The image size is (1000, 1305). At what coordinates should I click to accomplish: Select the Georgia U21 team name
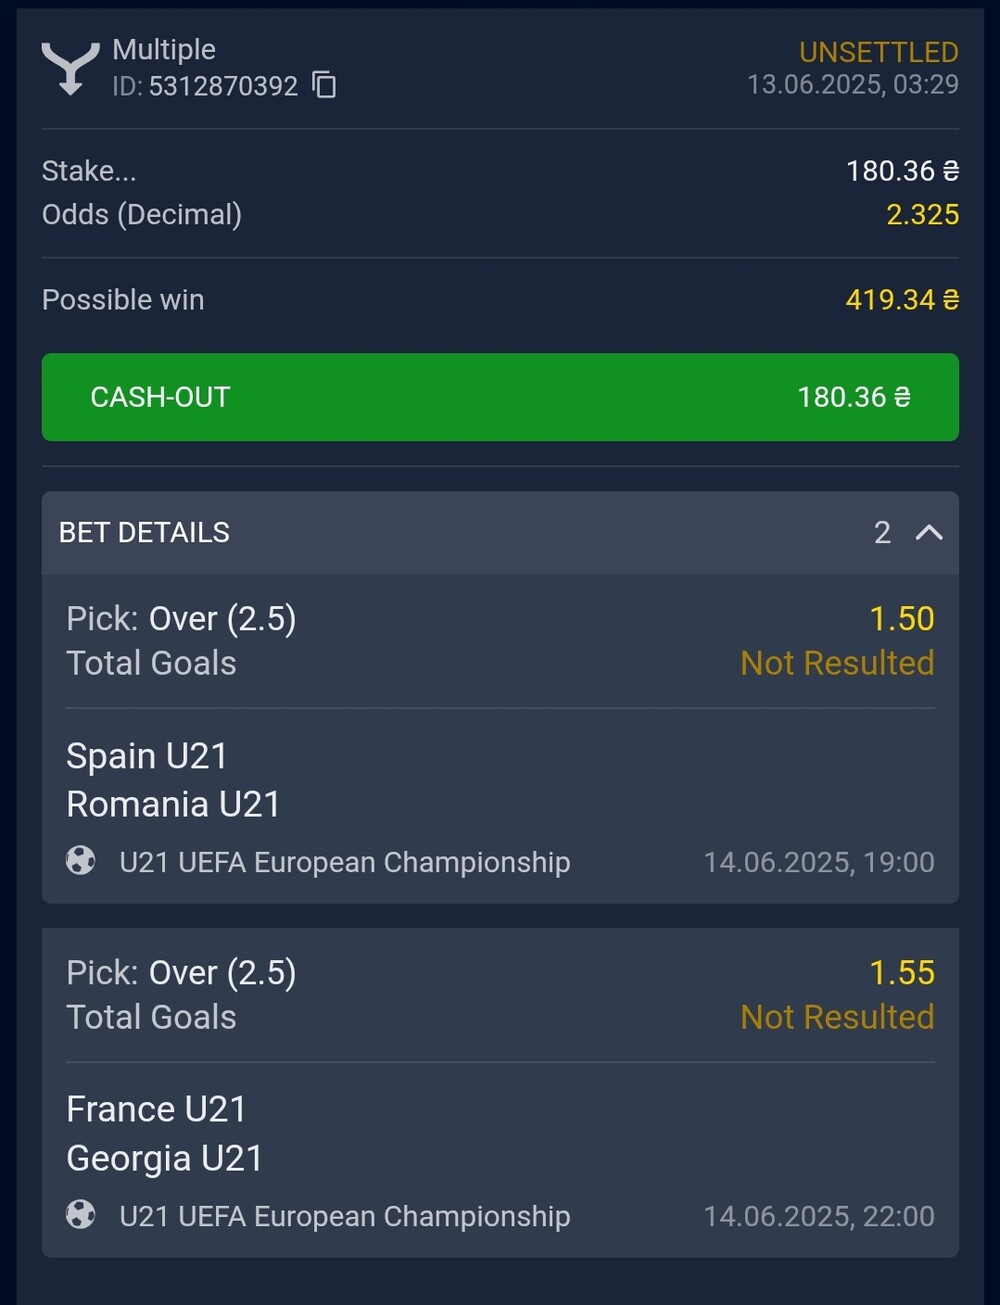(x=164, y=1158)
